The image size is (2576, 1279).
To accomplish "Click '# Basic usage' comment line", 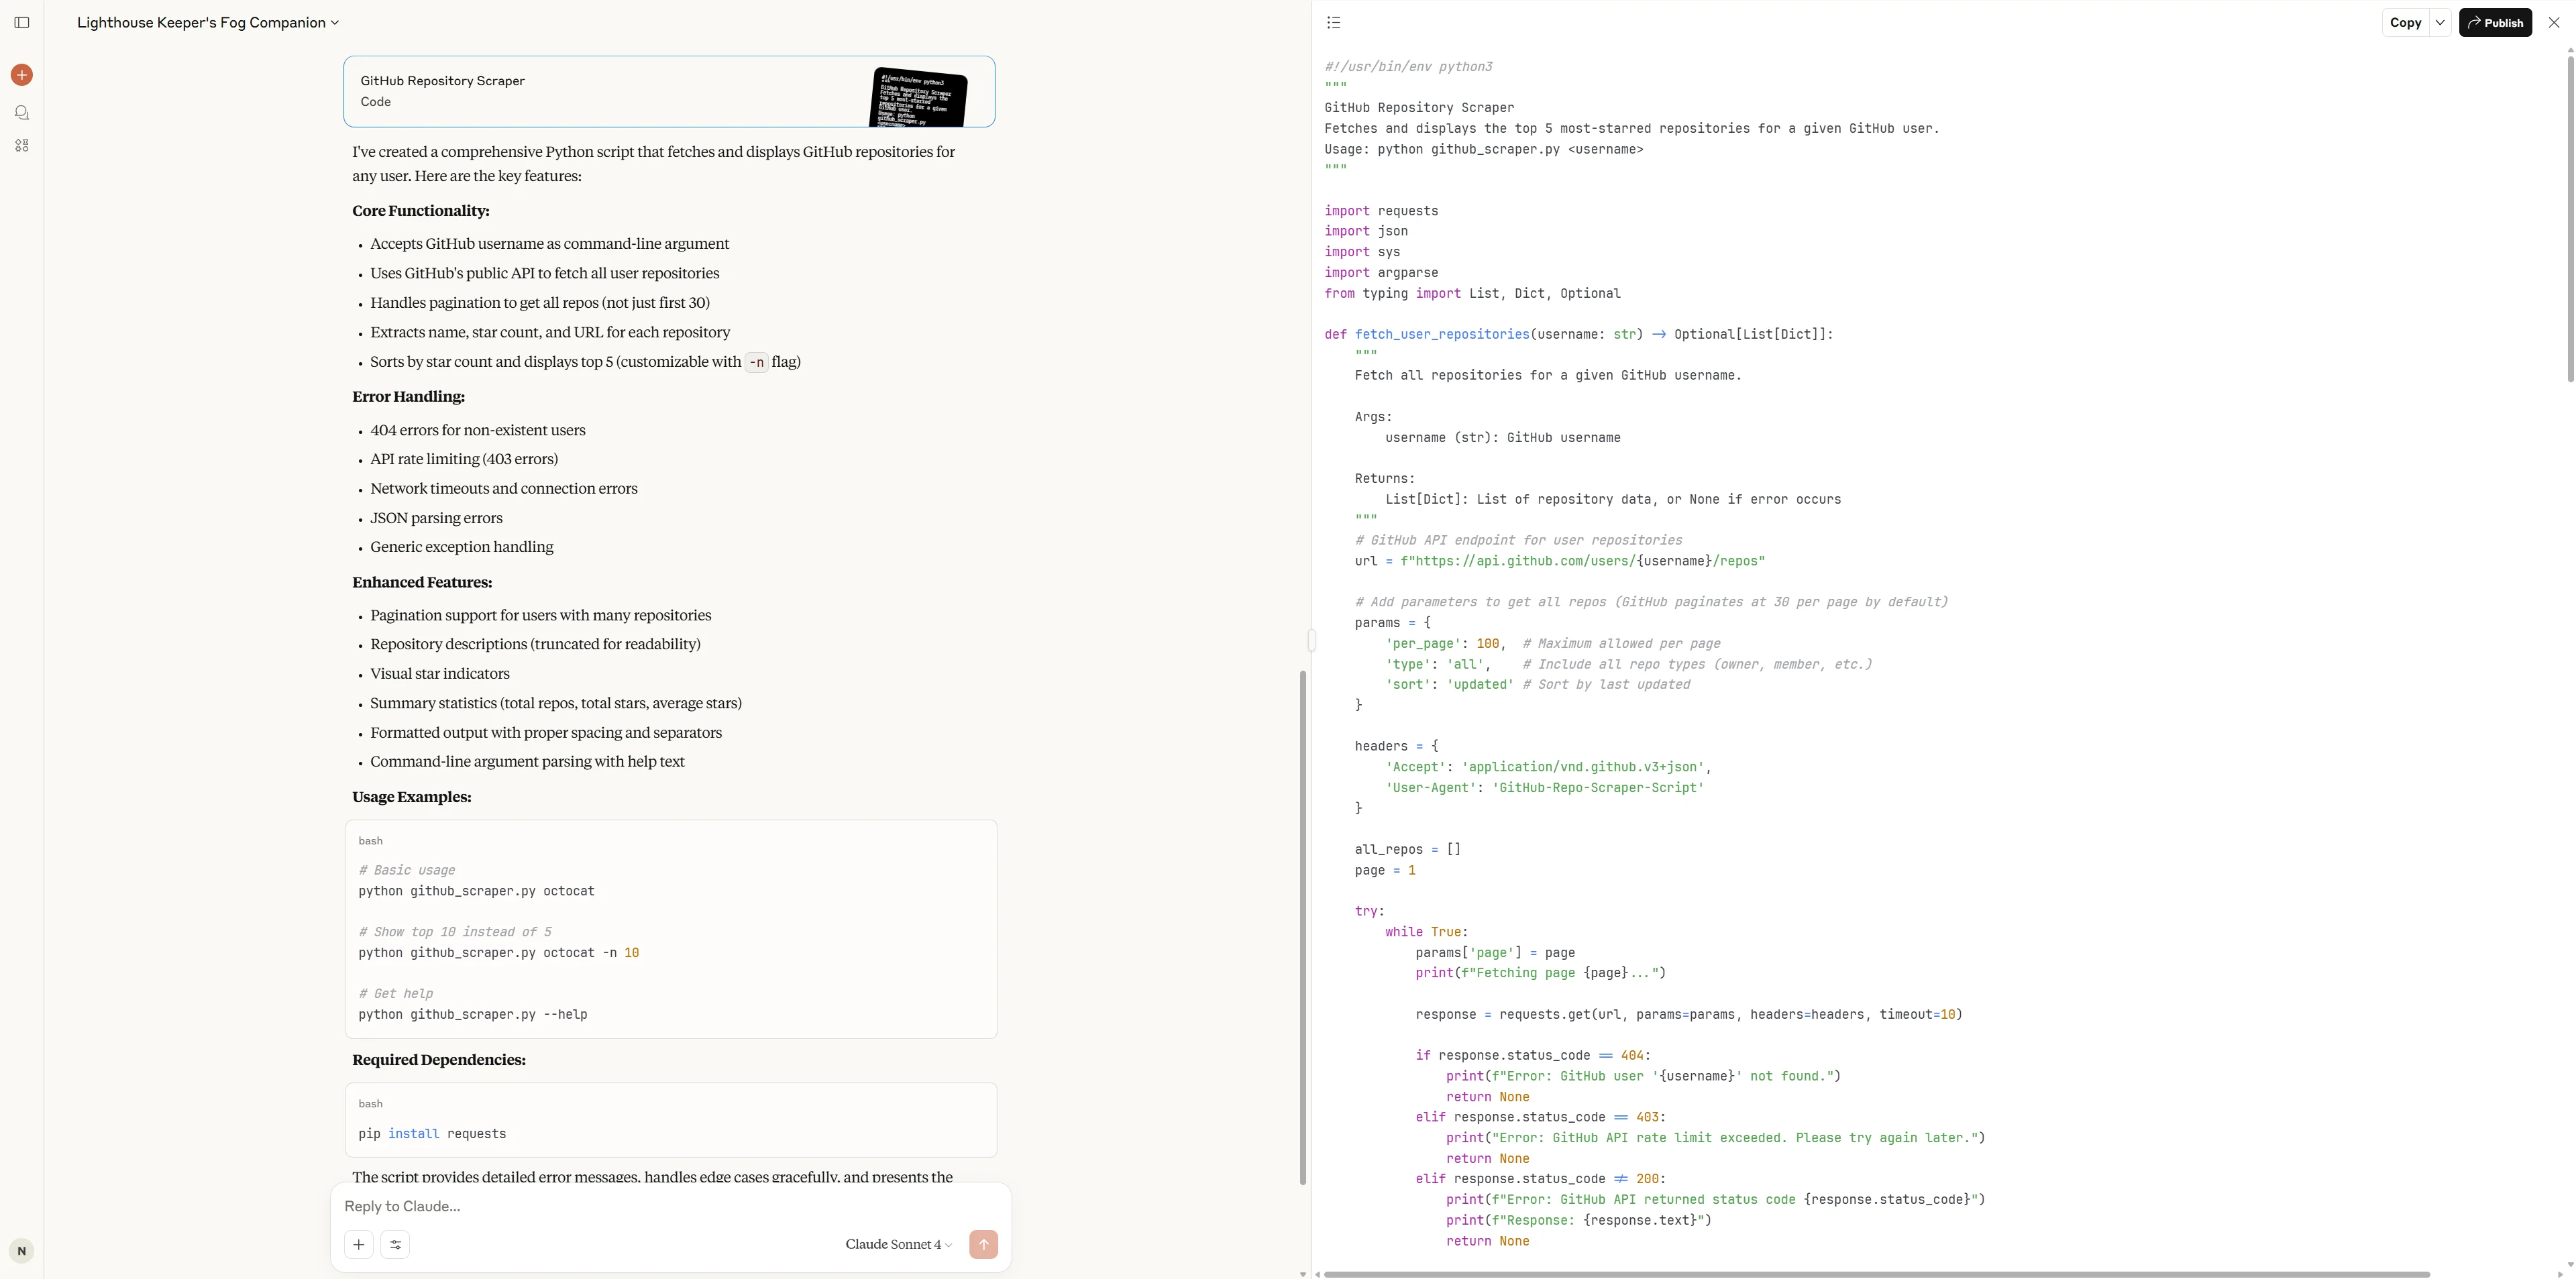I will 407,870.
